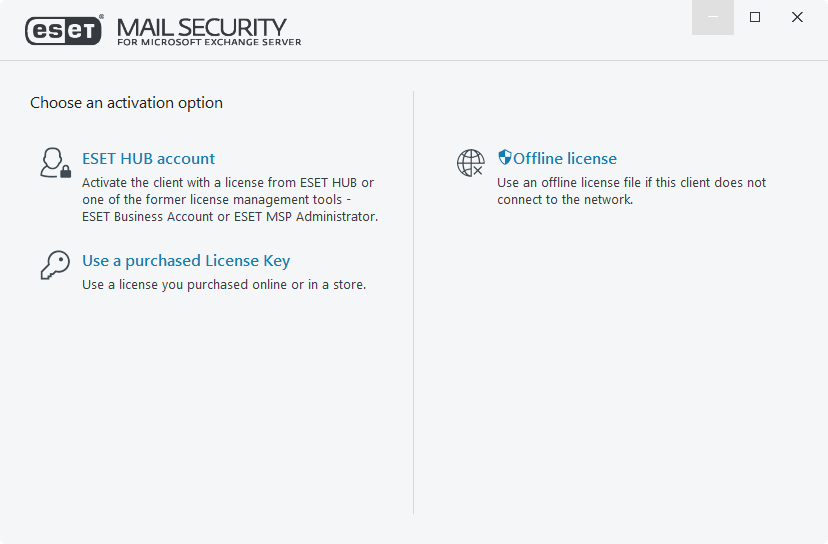Click the blue shield icon beside Offline license
Image resolution: width=828 pixels, height=544 pixels.
pyautogui.click(x=505, y=158)
